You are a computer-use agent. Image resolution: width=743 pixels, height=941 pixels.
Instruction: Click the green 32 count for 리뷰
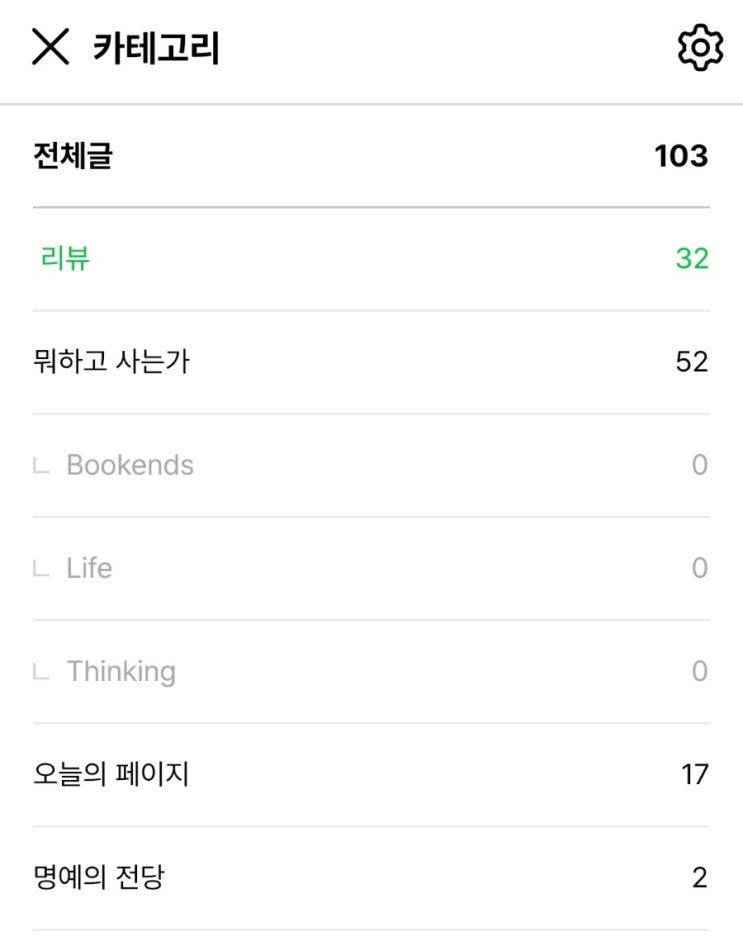pyautogui.click(x=692, y=259)
